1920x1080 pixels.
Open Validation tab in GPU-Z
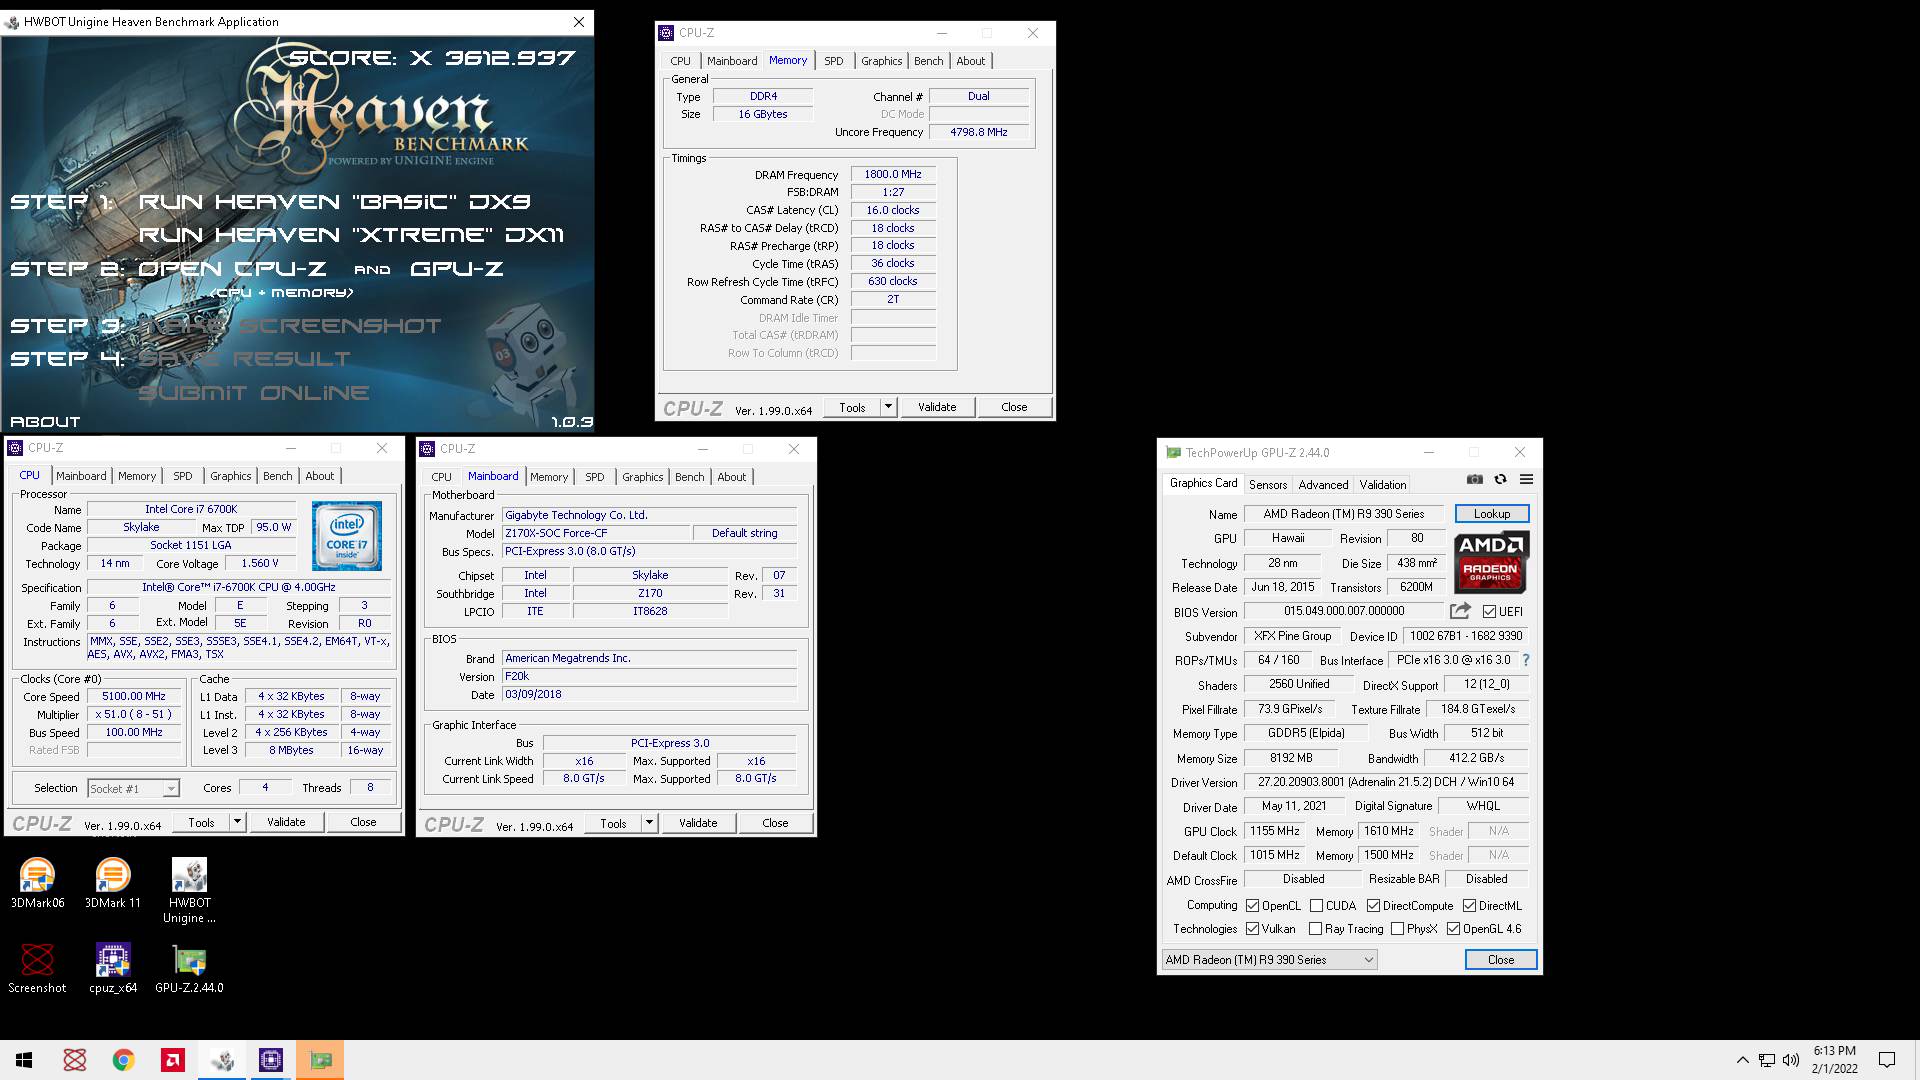click(1382, 485)
